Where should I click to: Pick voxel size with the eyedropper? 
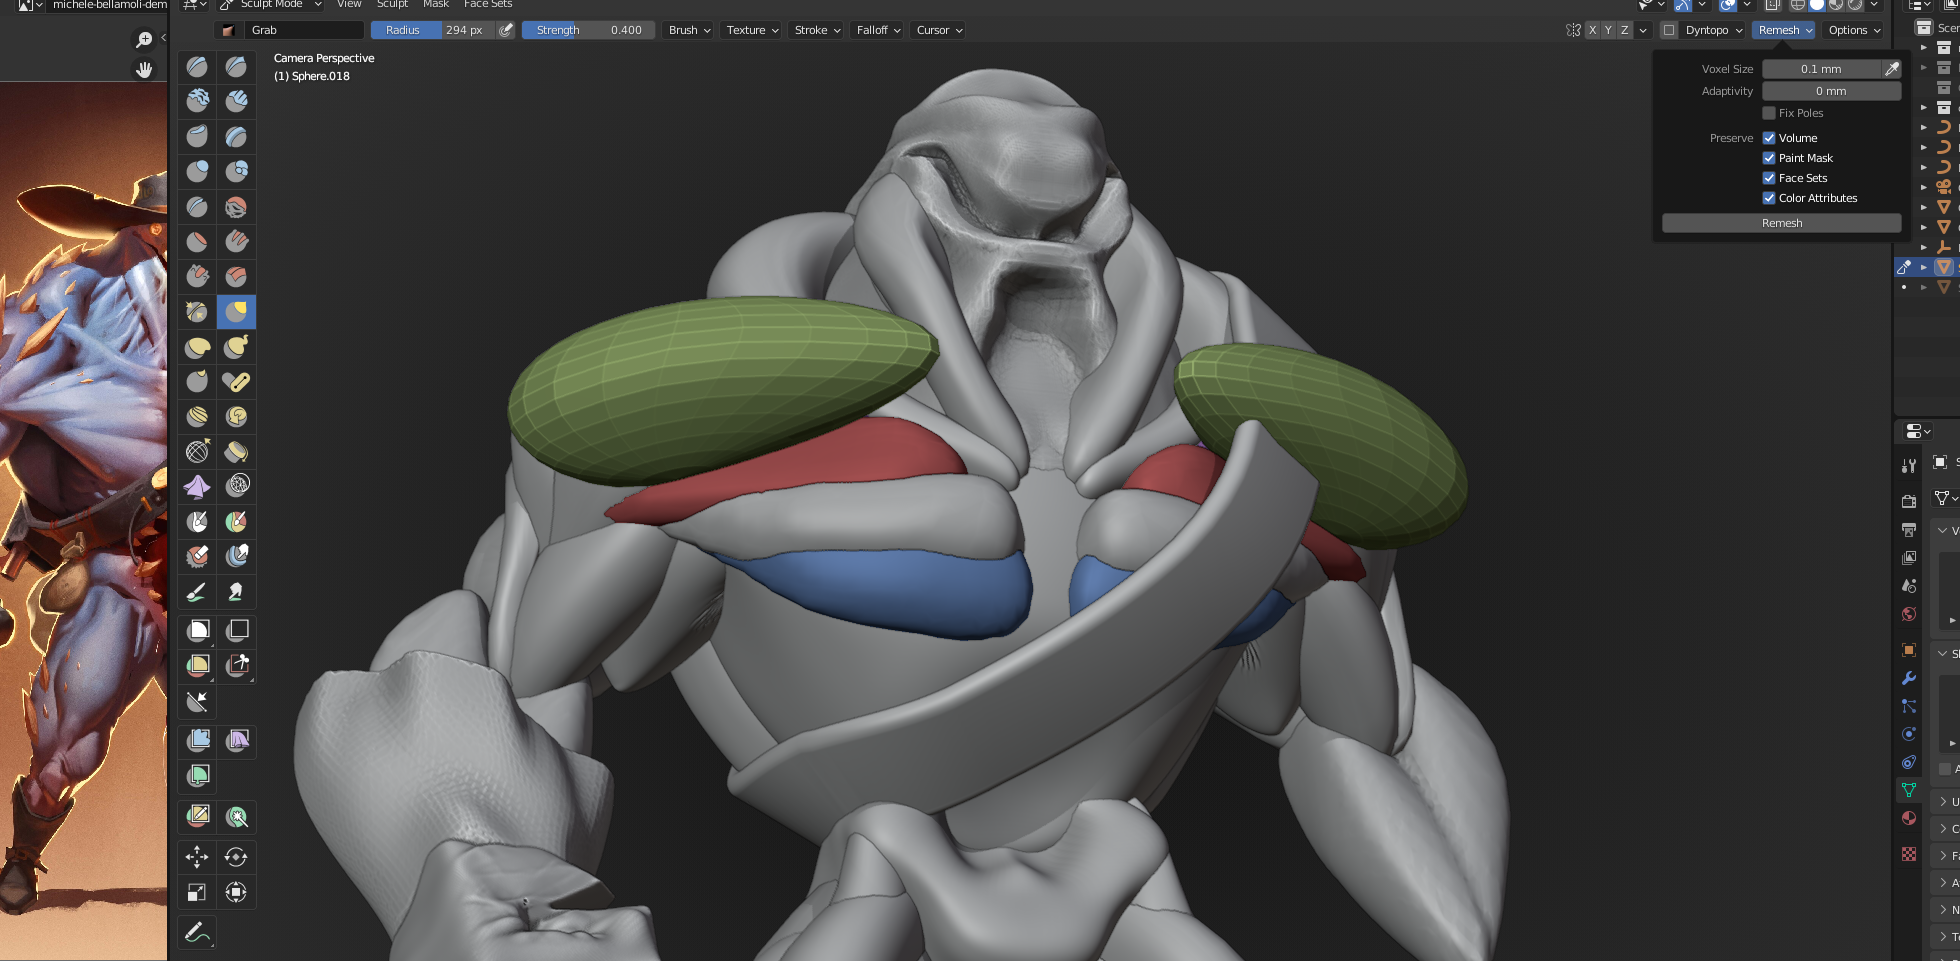pos(1892,69)
